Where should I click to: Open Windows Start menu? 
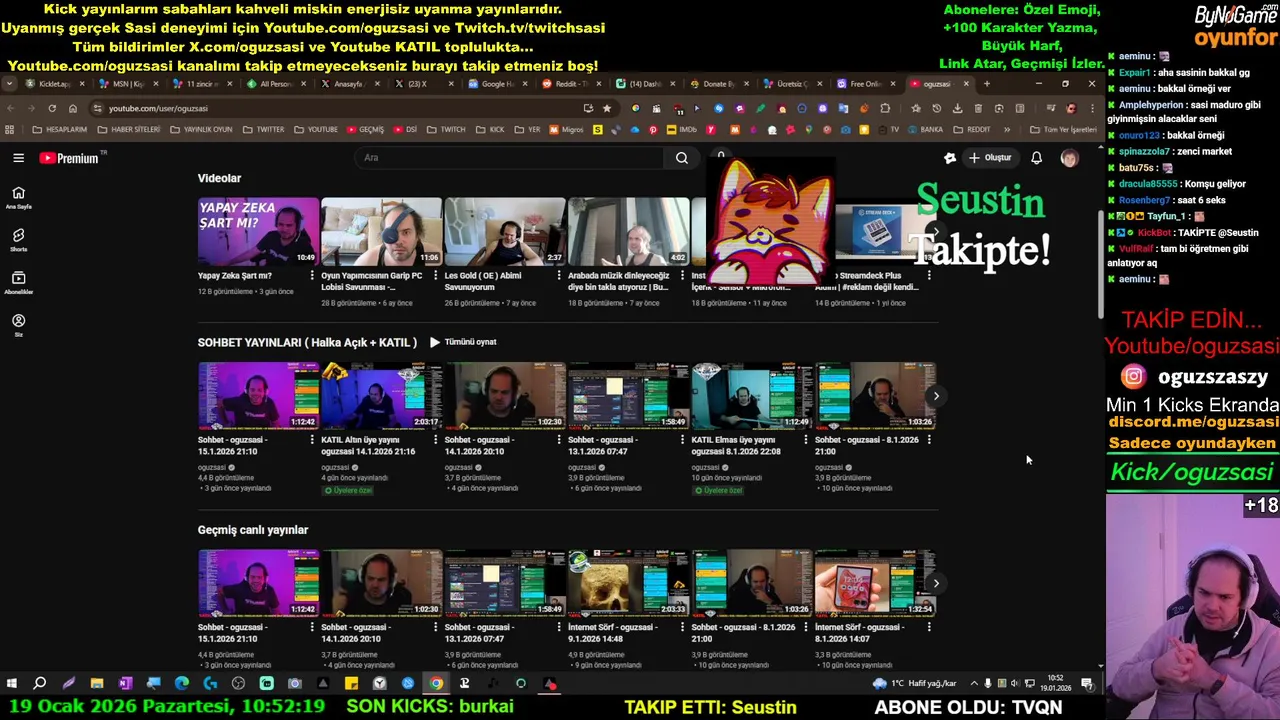tap(12, 684)
